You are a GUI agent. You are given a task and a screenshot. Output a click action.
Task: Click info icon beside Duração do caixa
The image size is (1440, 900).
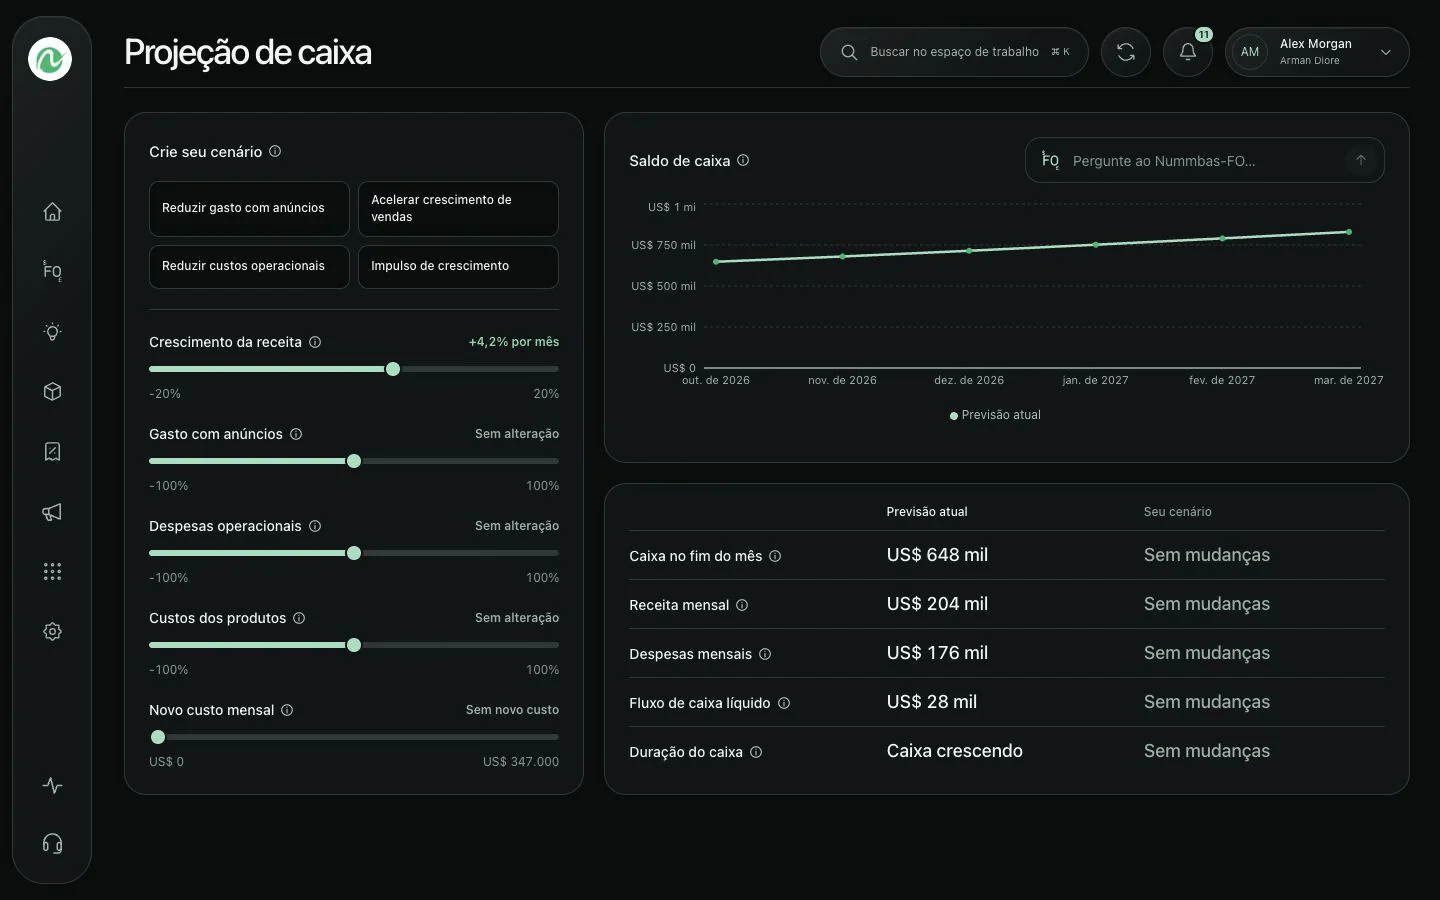tap(756, 752)
